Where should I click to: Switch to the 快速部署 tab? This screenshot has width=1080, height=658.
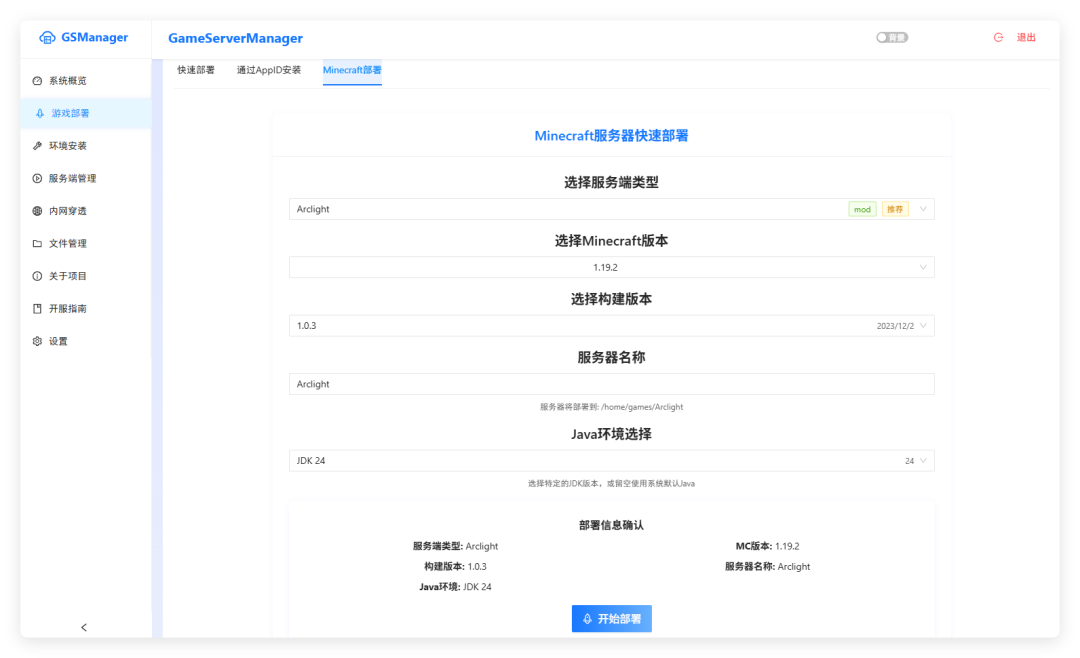tap(196, 70)
